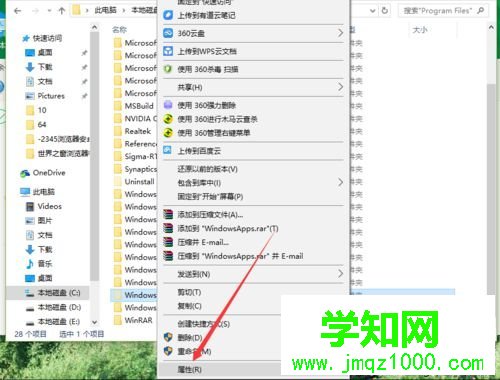The width and height of the screenshot is (500, 380).
Task: Open 图片 under 此电脑
Action: click(x=44, y=221)
